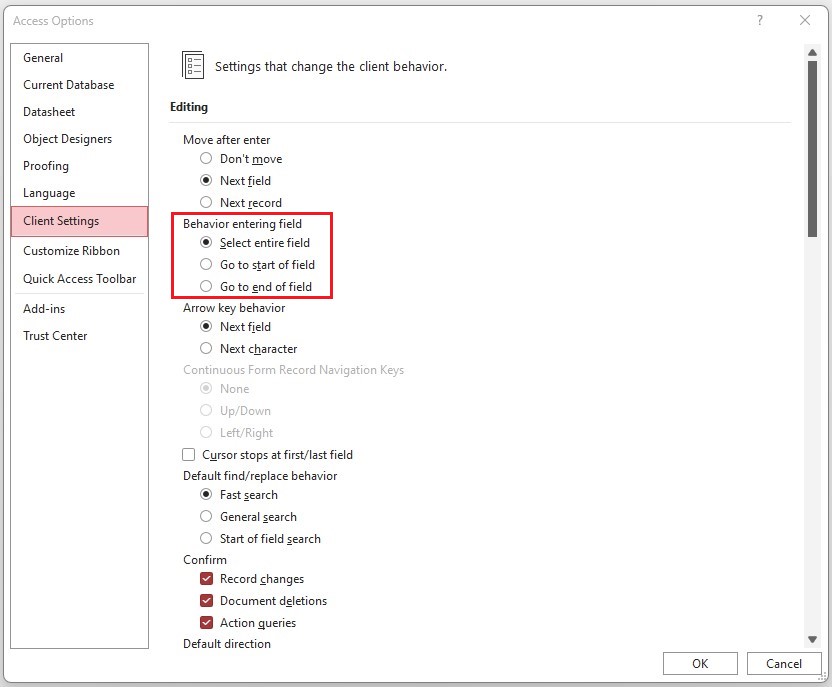Select Start of field search behavior
The image size is (832, 687).
(206, 538)
